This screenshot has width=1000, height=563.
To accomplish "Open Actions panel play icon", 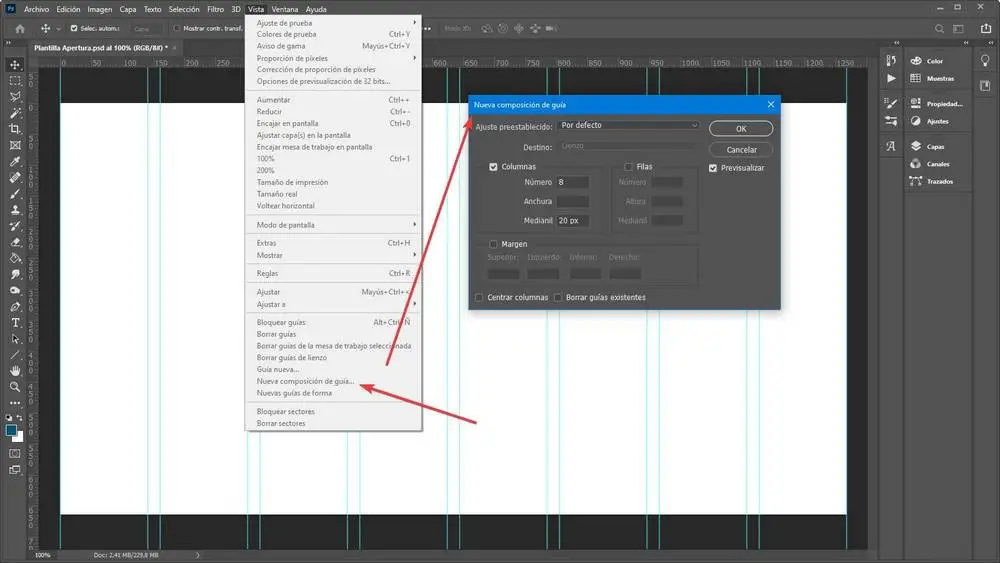I will 891,78.
